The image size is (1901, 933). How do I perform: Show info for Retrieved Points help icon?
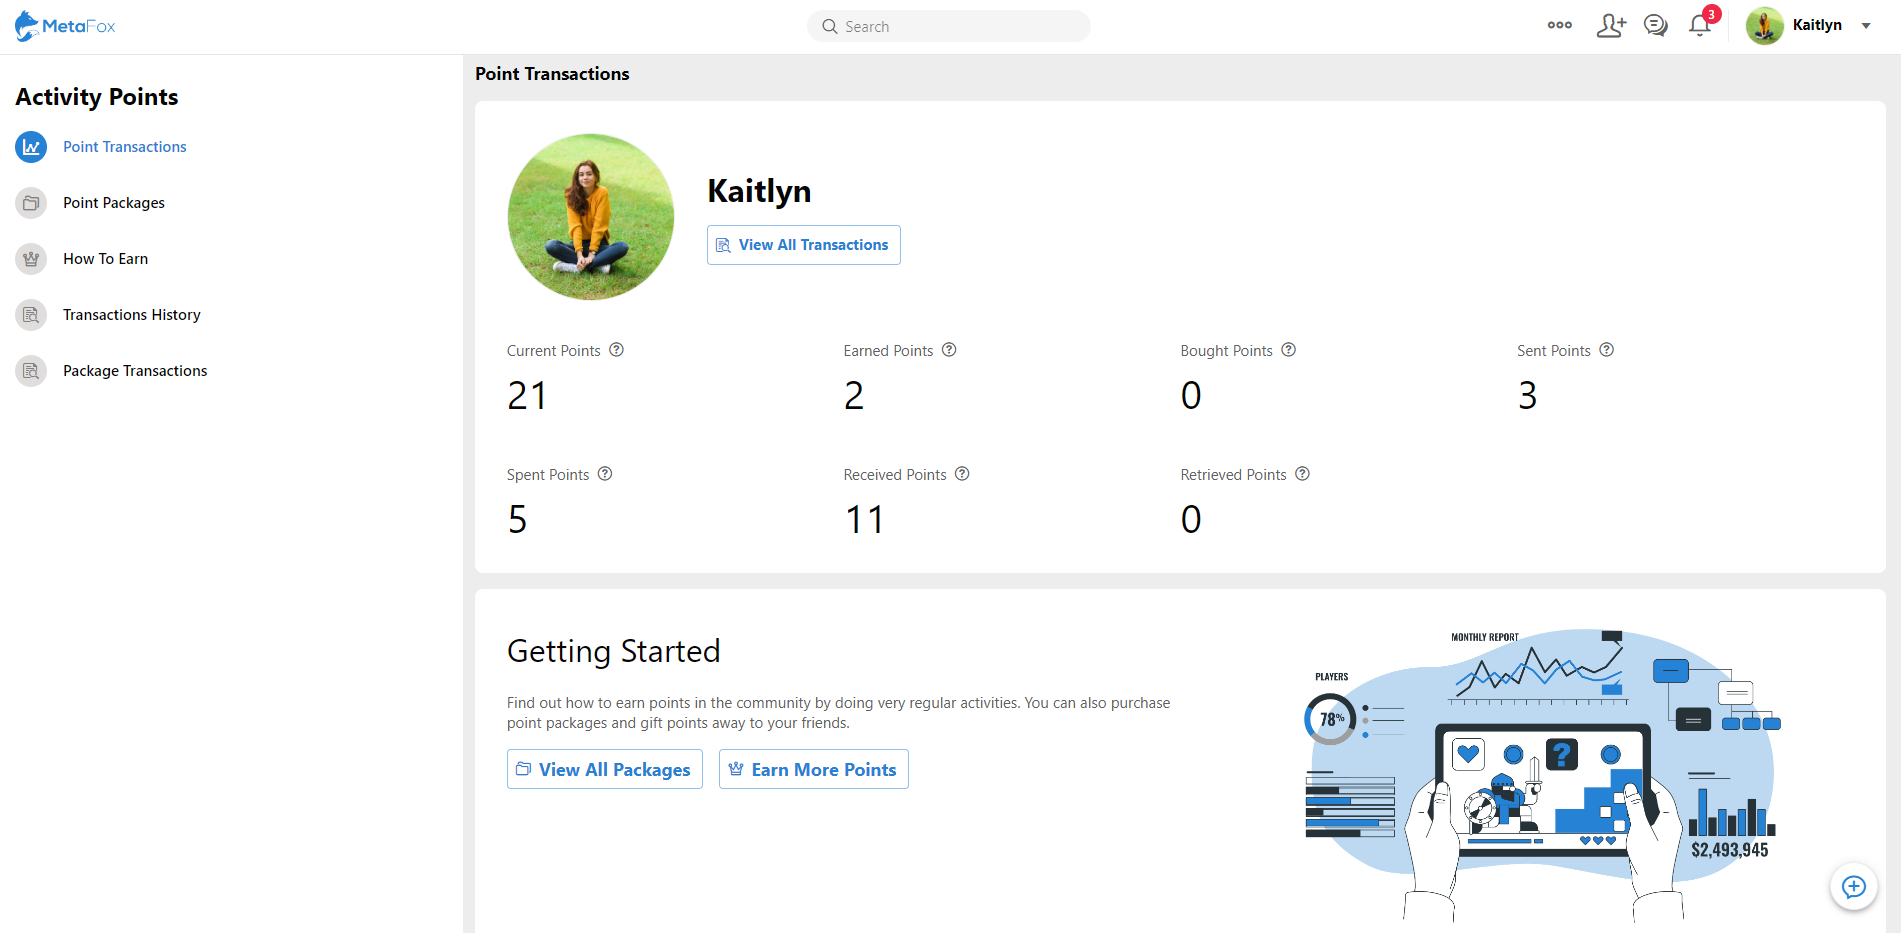(x=1302, y=474)
